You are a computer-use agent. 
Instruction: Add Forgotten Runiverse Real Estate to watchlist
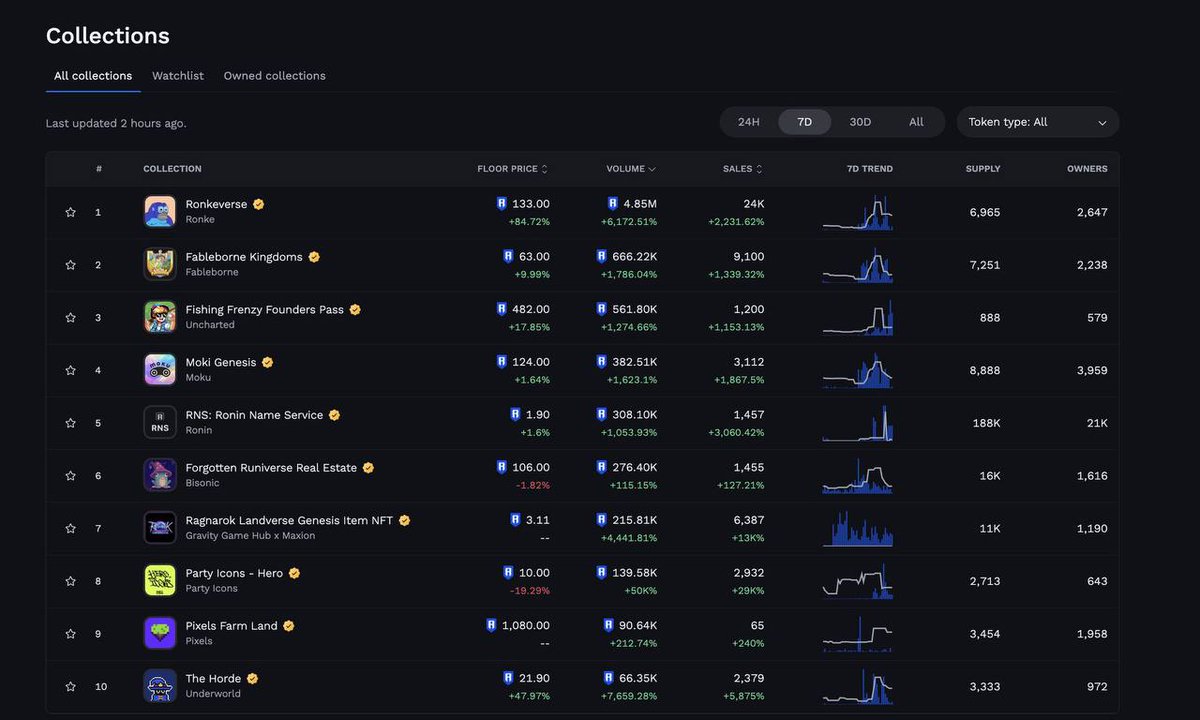71,476
